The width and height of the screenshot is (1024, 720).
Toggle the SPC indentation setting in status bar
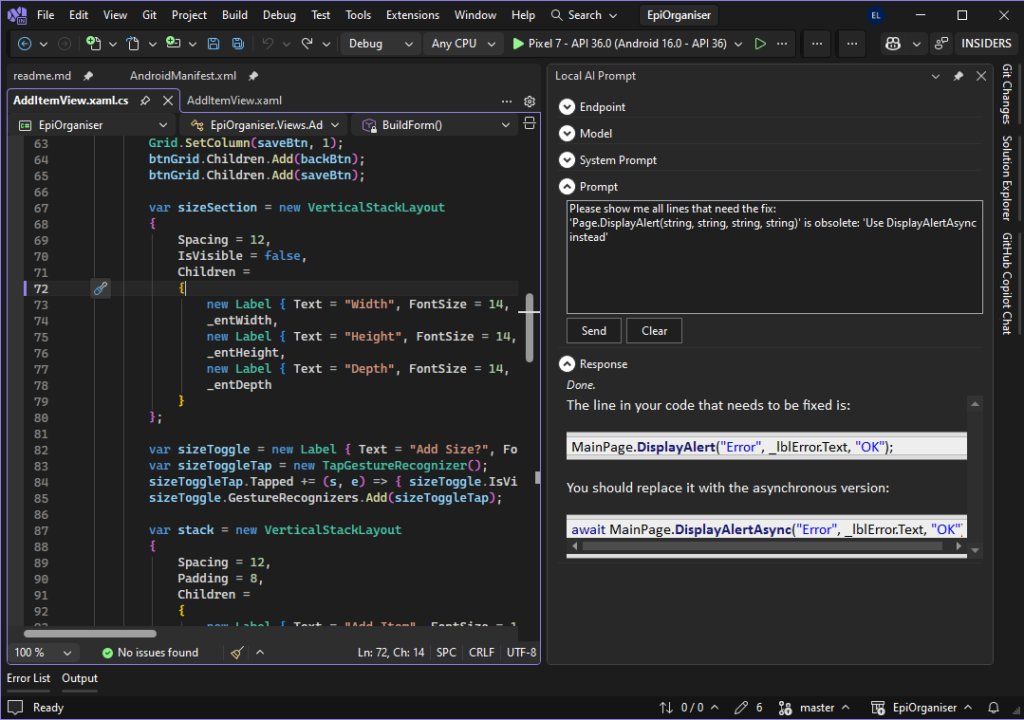[446, 652]
